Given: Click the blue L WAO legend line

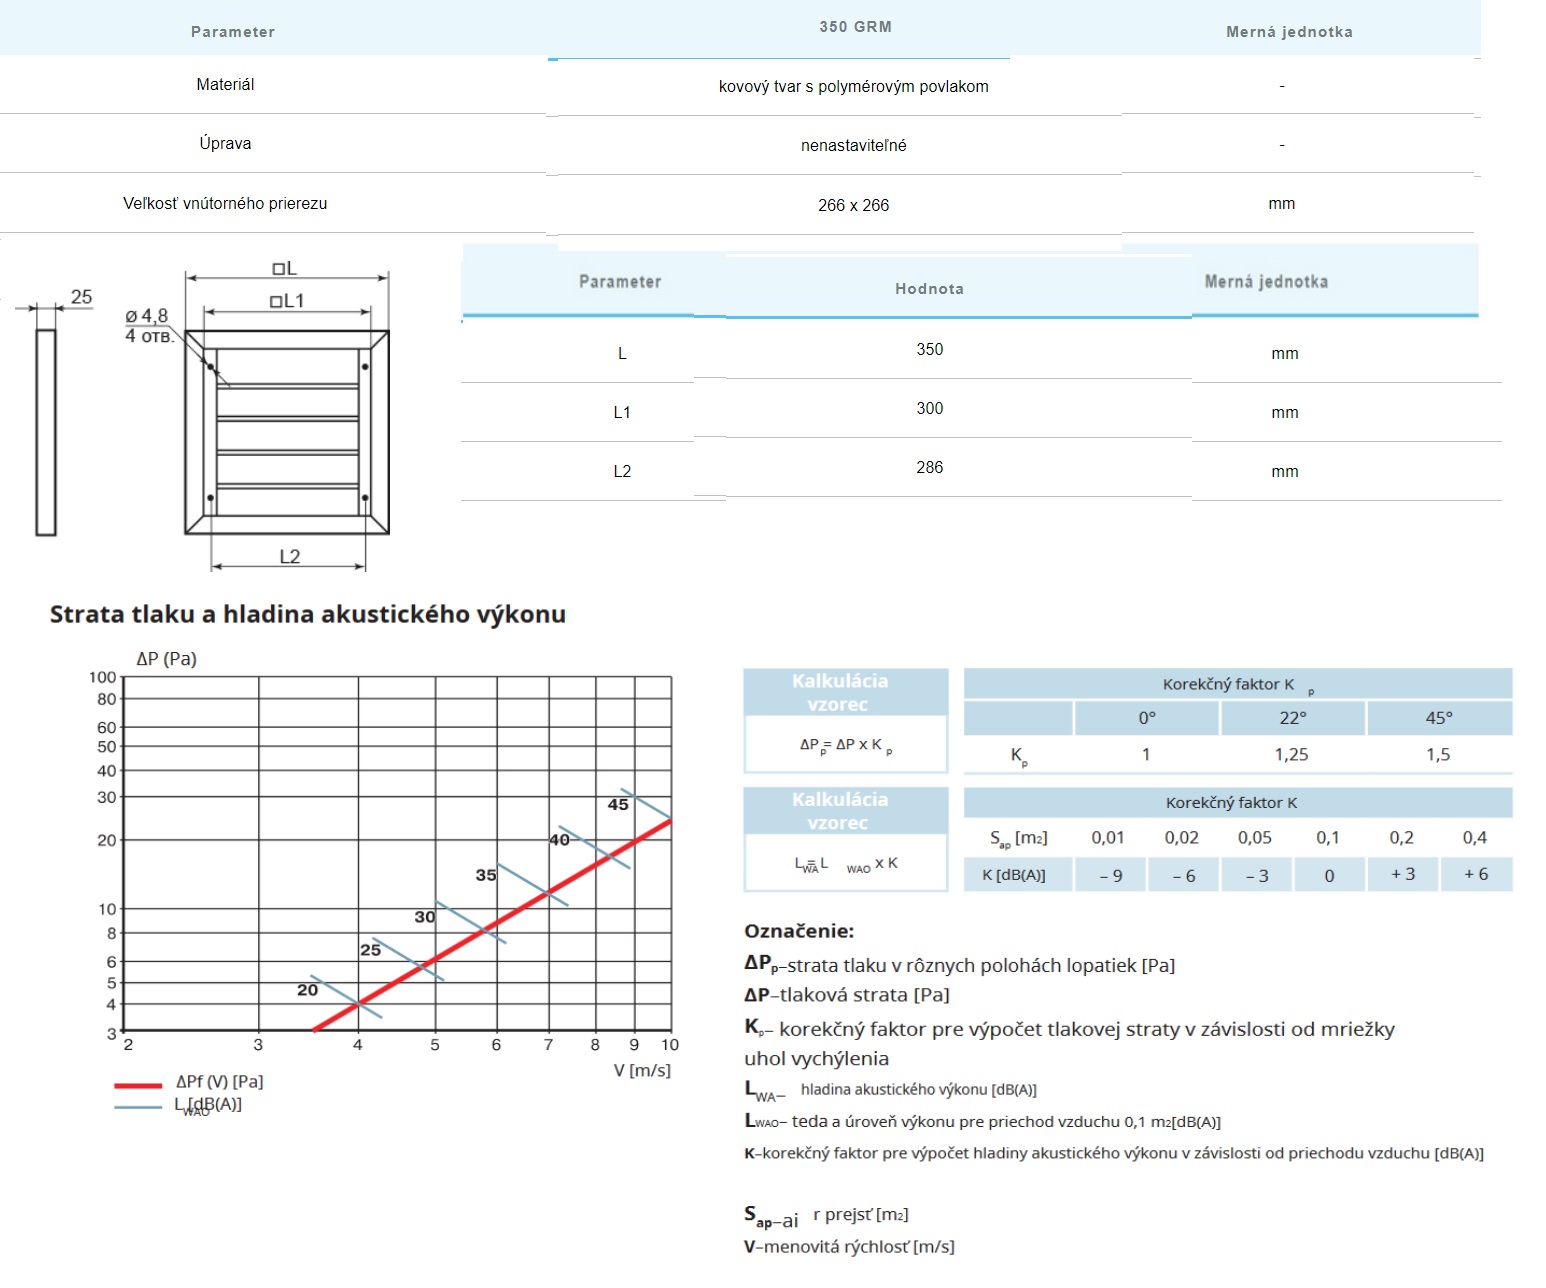Looking at the screenshot, I should pyautogui.click(x=138, y=1107).
